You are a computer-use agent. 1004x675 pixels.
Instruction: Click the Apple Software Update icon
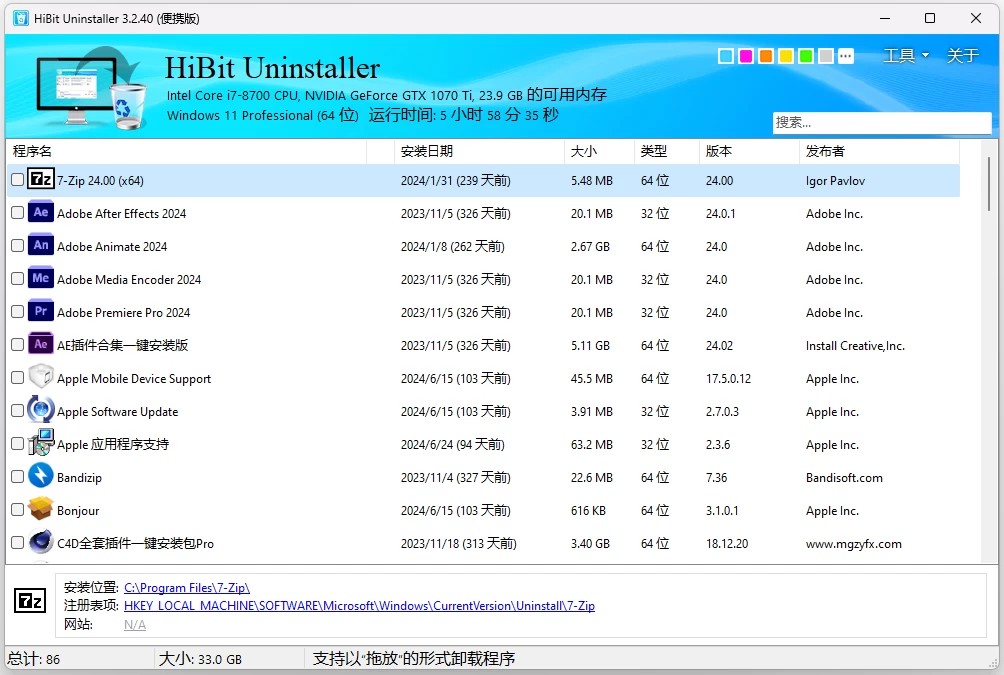click(x=41, y=411)
